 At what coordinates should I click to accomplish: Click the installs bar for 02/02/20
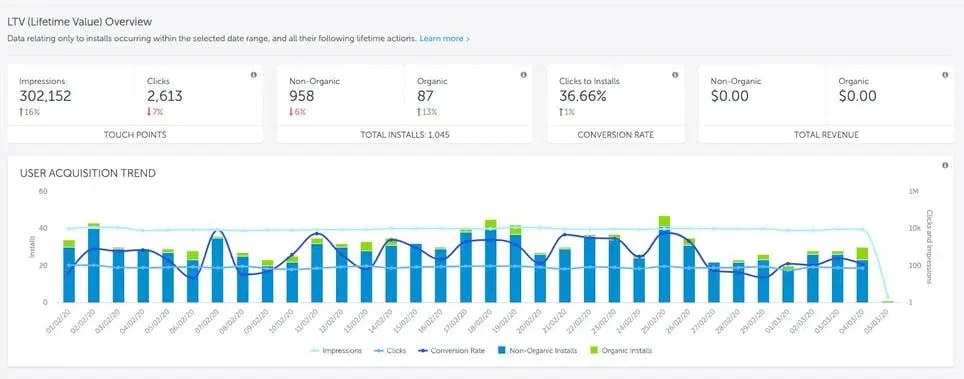[x=93, y=263]
